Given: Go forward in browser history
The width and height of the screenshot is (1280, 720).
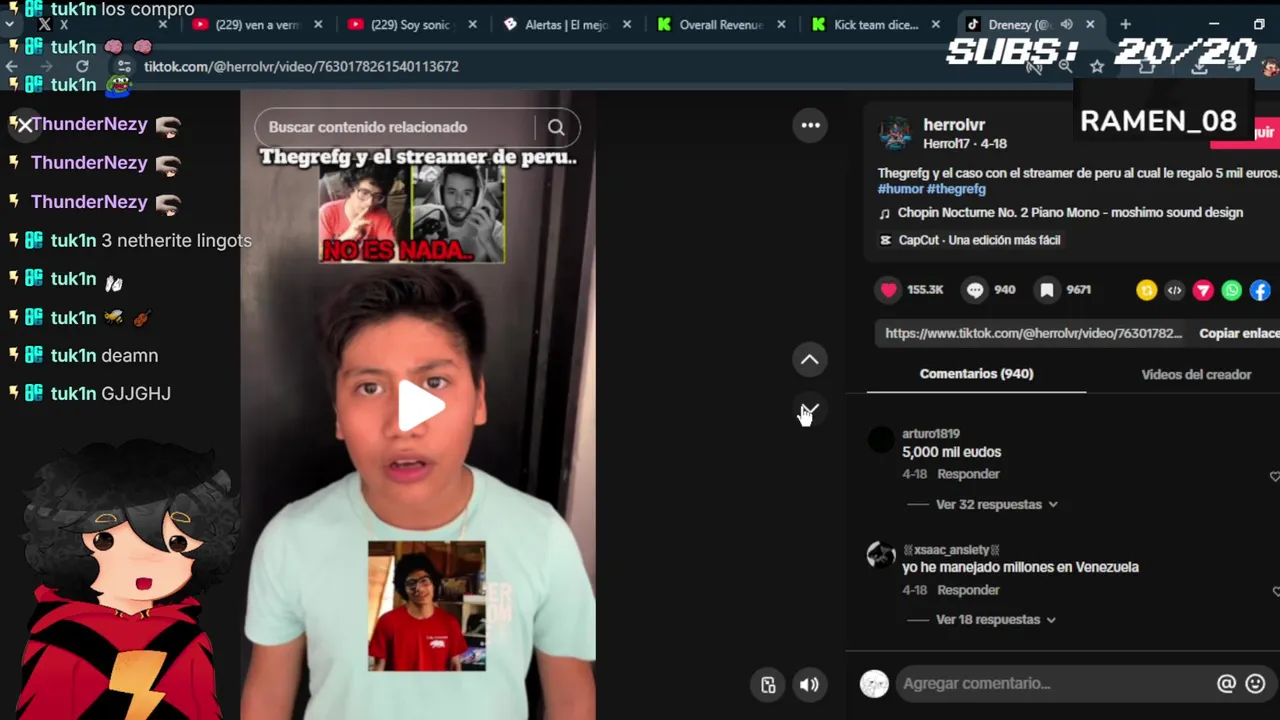Looking at the screenshot, I should (46, 66).
